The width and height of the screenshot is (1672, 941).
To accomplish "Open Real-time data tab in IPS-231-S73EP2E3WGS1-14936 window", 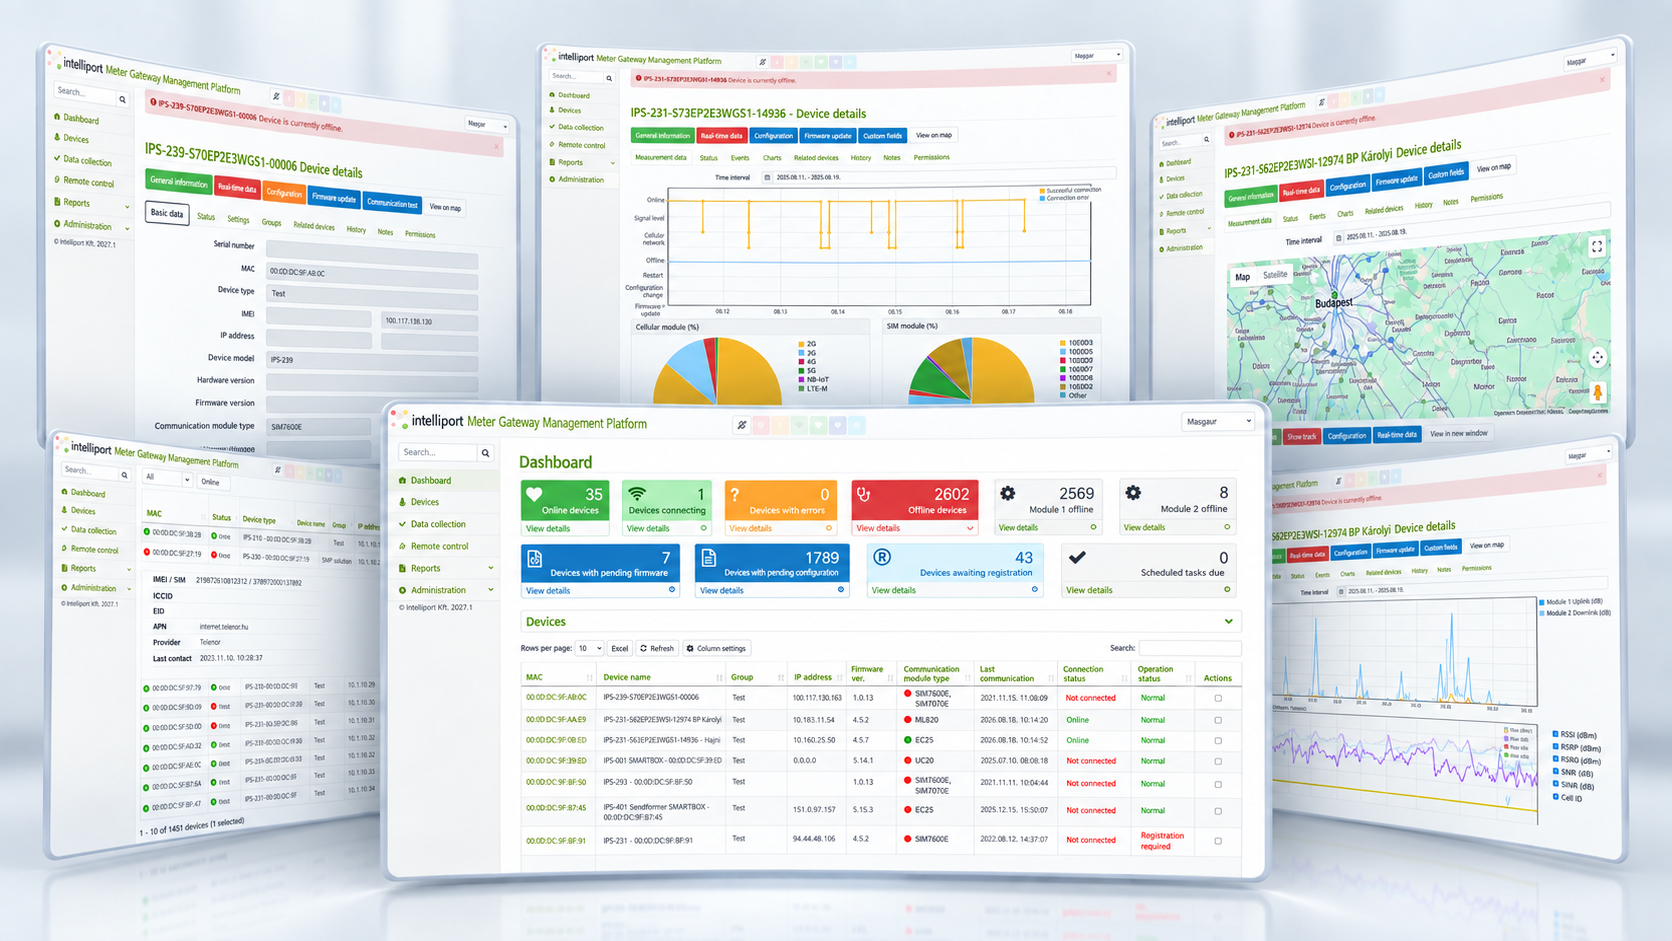I will (721, 136).
